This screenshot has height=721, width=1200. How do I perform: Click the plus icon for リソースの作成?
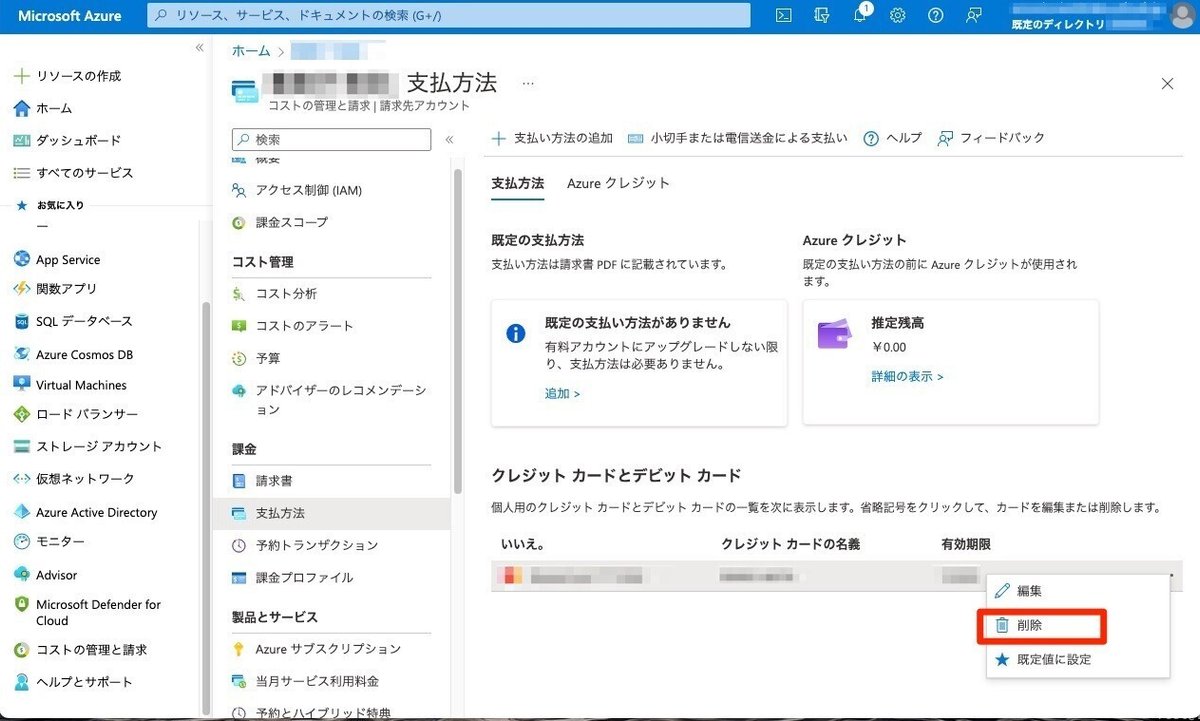21,76
